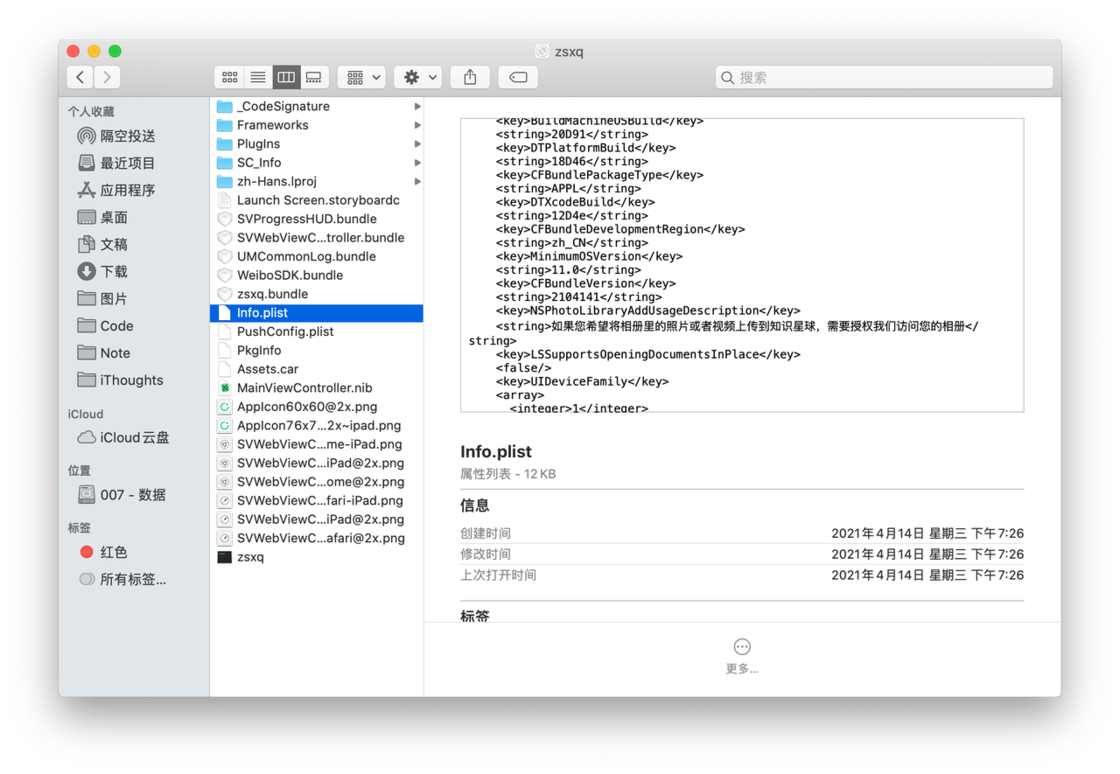Switch to list view in toolbar
The height and width of the screenshot is (774, 1120).
[258, 77]
